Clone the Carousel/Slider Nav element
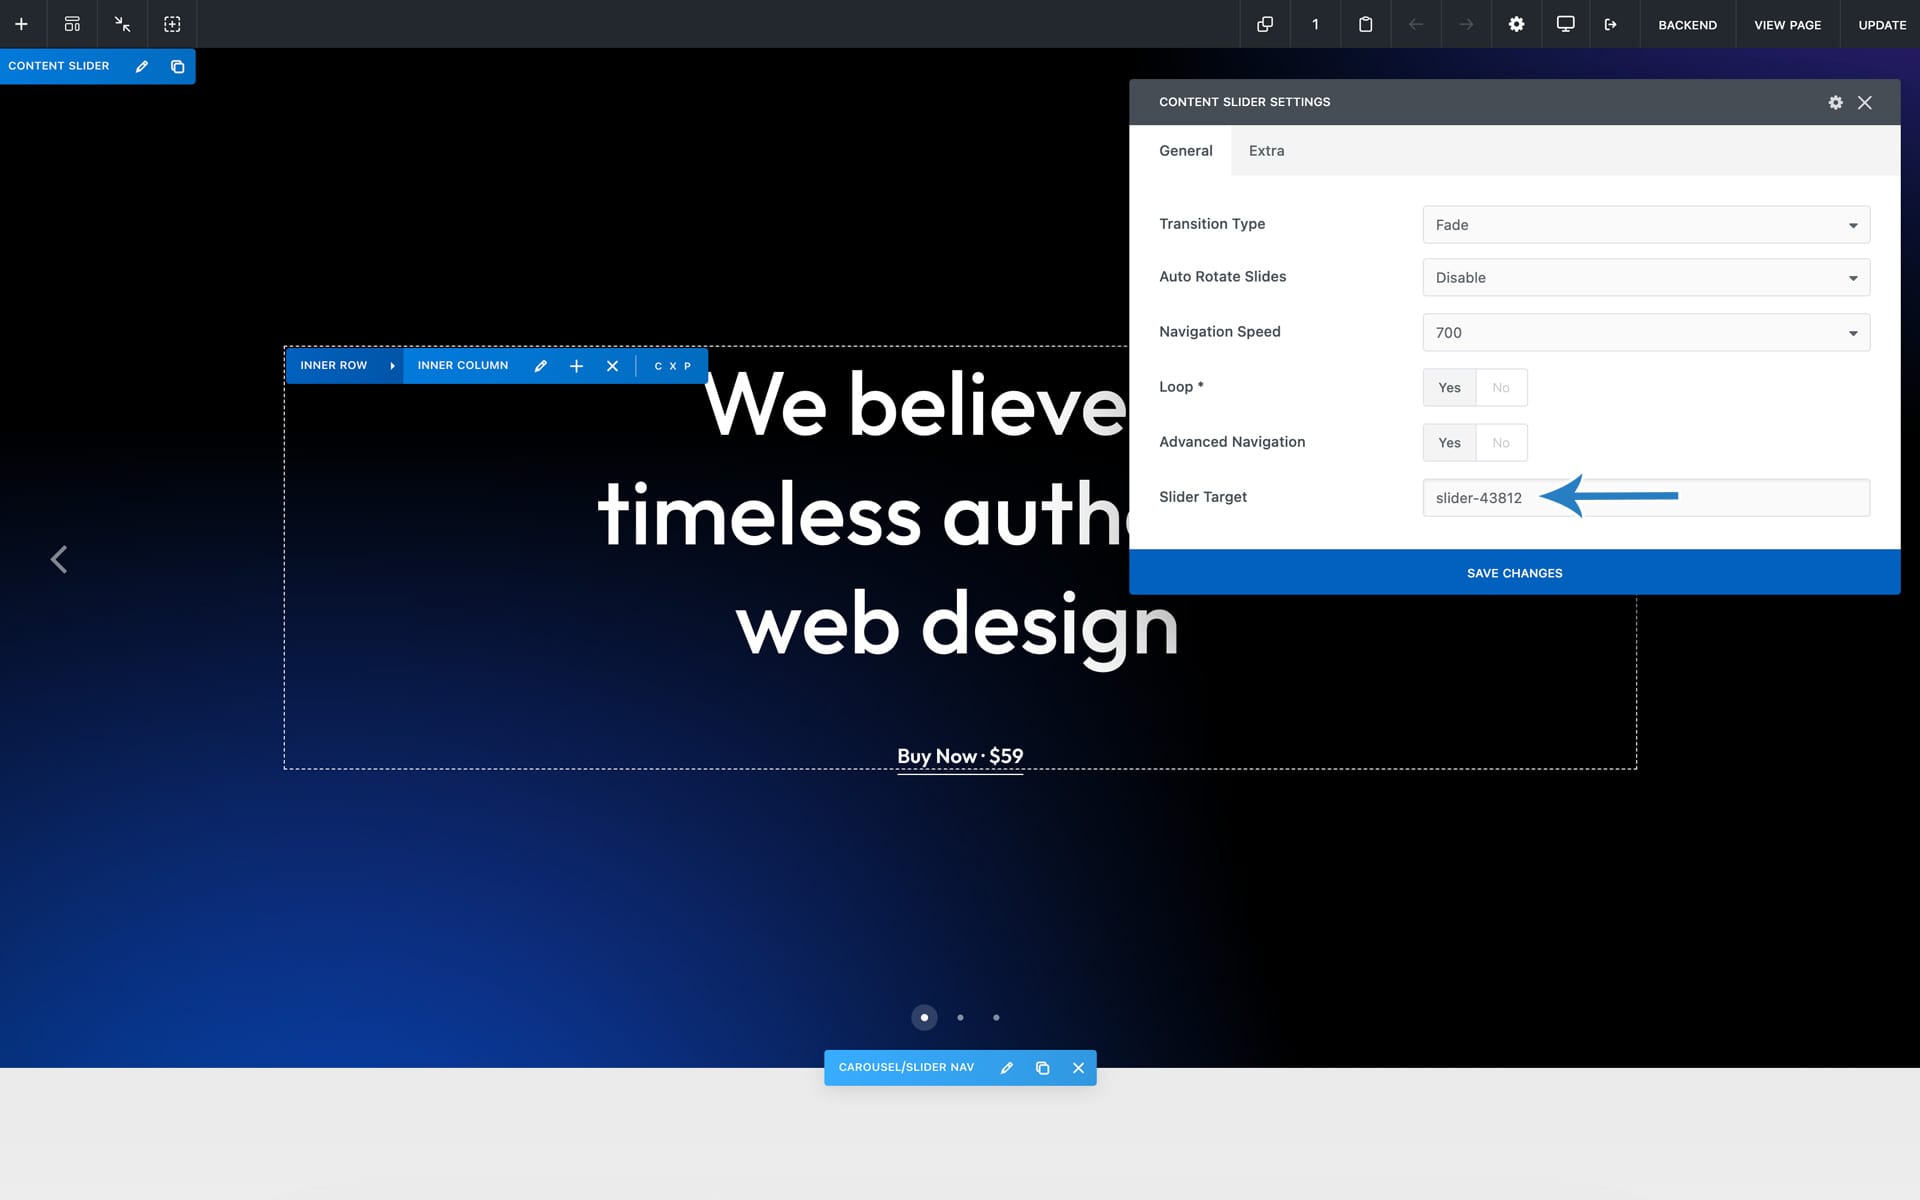 pyautogui.click(x=1042, y=1068)
